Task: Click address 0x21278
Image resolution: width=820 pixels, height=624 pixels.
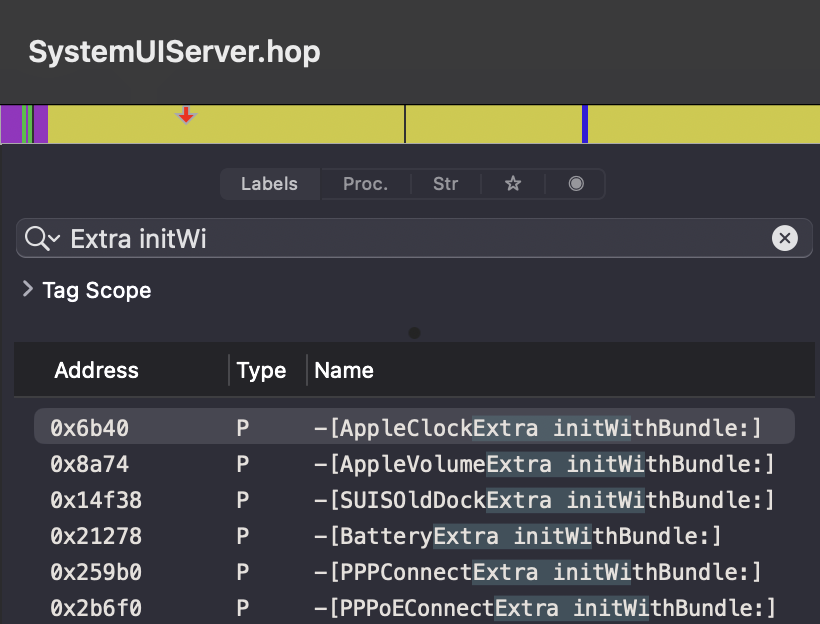Action: click(96, 536)
